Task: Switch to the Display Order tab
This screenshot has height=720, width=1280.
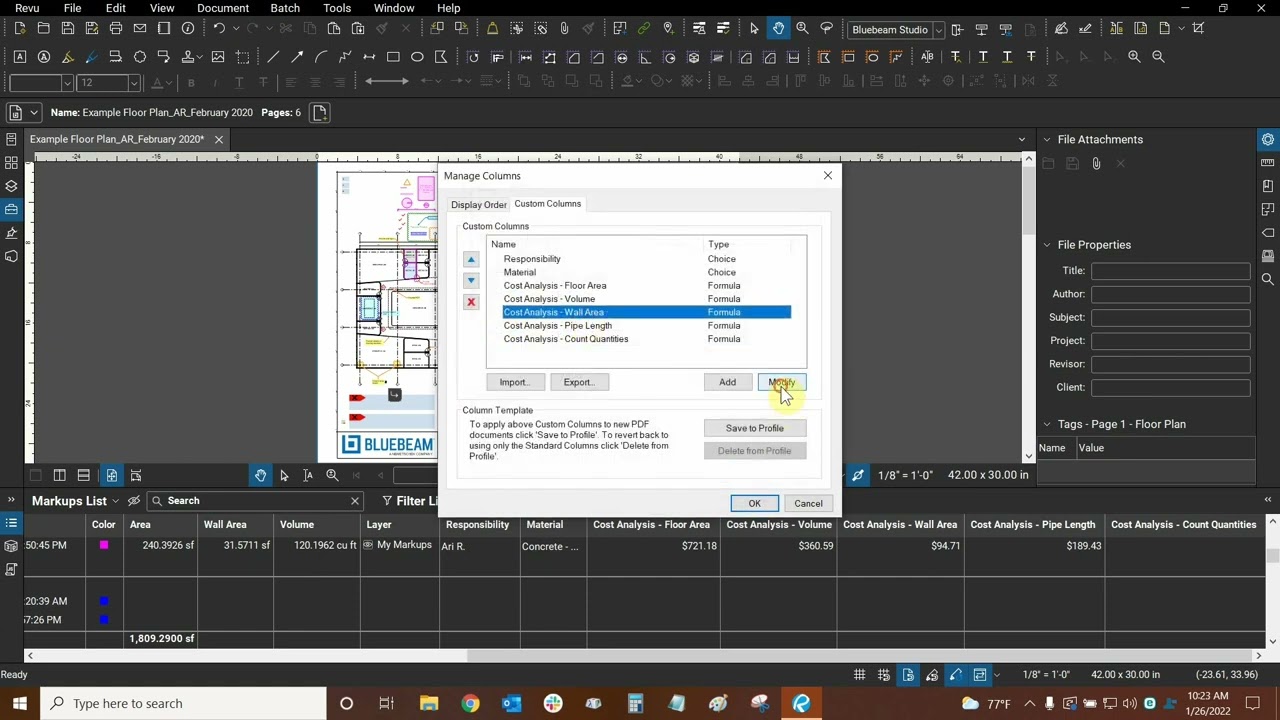Action: pyautogui.click(x=478, y=205)
